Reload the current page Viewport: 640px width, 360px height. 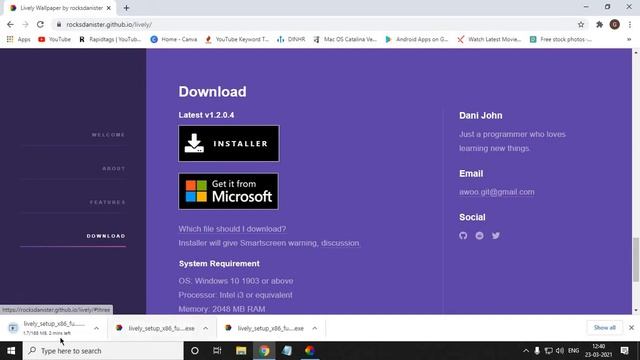(x=40, y=24)
